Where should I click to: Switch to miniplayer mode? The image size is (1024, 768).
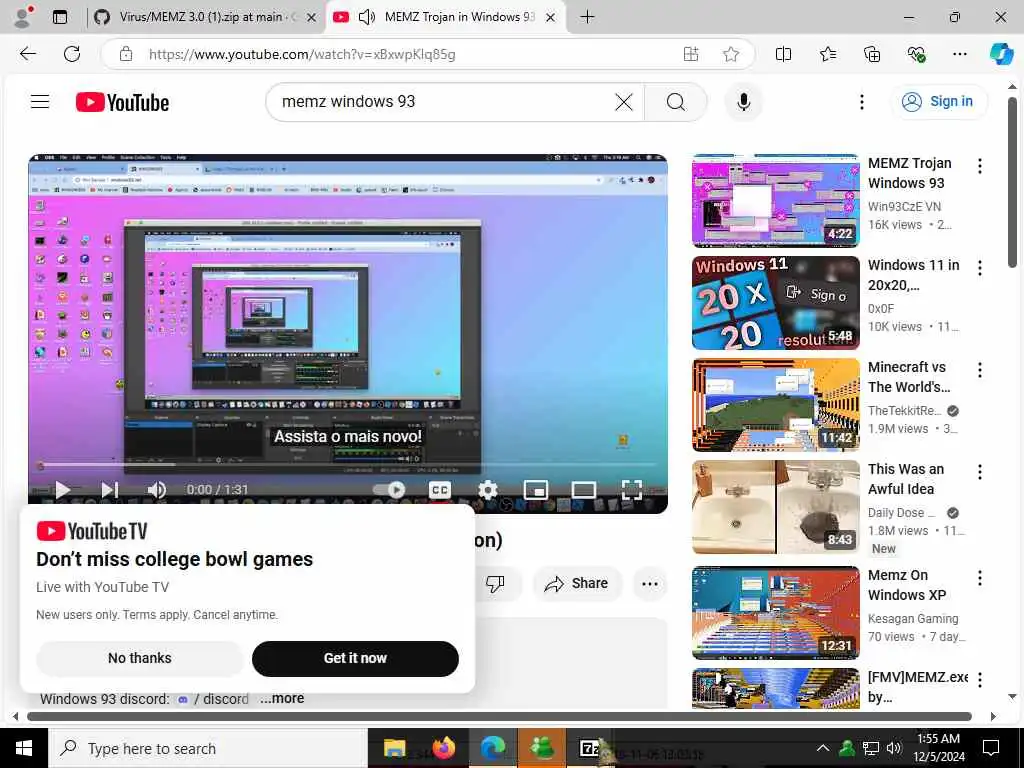pyautogui.click(x=536, y=489)
